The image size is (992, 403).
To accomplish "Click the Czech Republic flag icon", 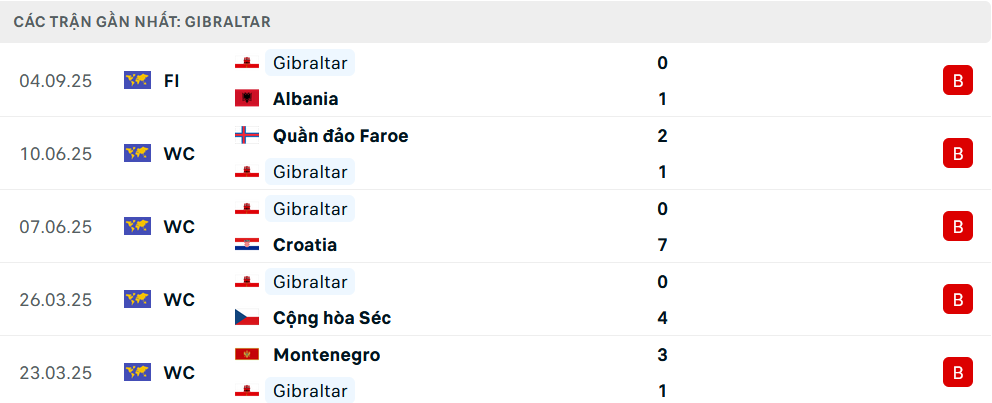I will (x=246, y=318).
